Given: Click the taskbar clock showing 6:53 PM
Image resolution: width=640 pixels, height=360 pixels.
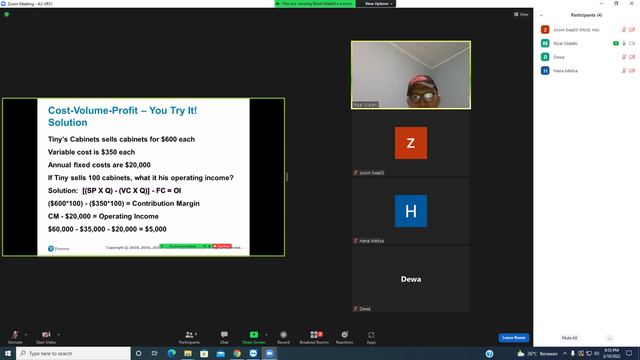Looking at the screenshot, I should 611,353.
